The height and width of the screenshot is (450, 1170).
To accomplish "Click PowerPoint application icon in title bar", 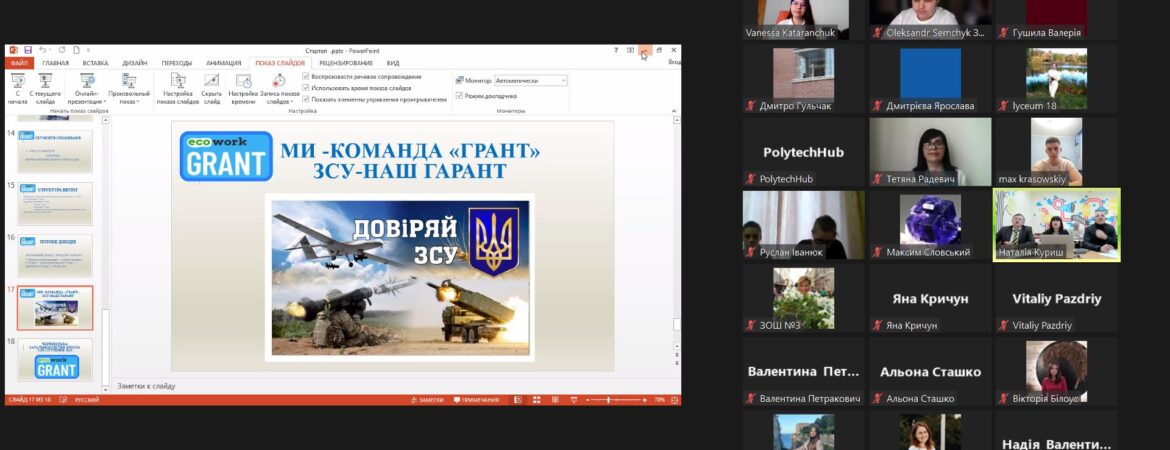I will tap(13, 50).
